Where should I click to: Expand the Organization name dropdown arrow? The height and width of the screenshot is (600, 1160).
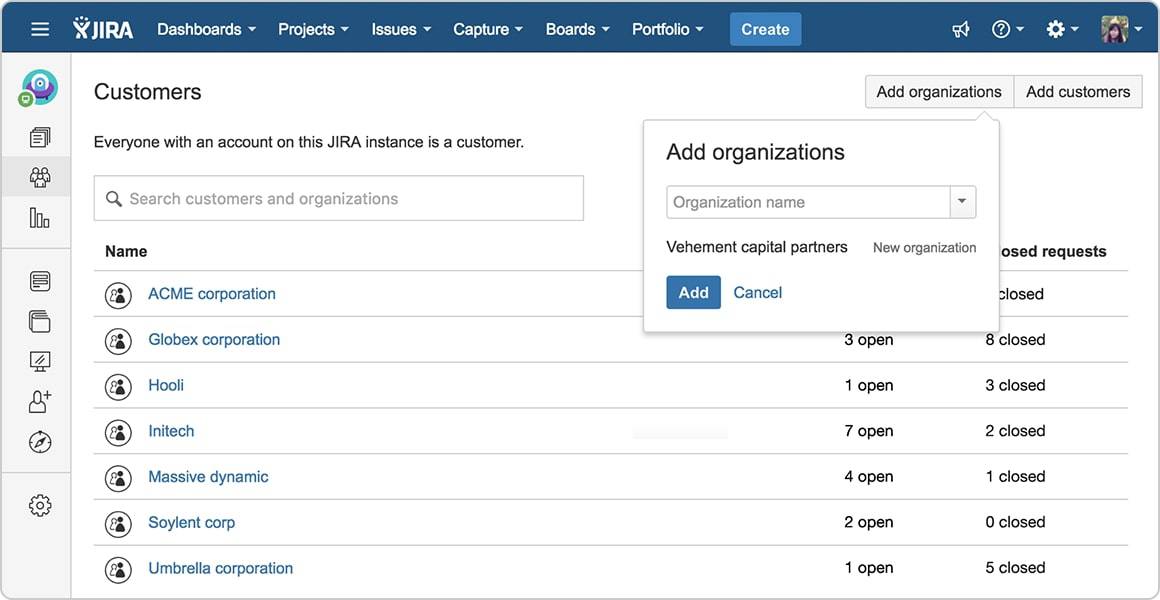pyautogui.click(x=962, y=202)
